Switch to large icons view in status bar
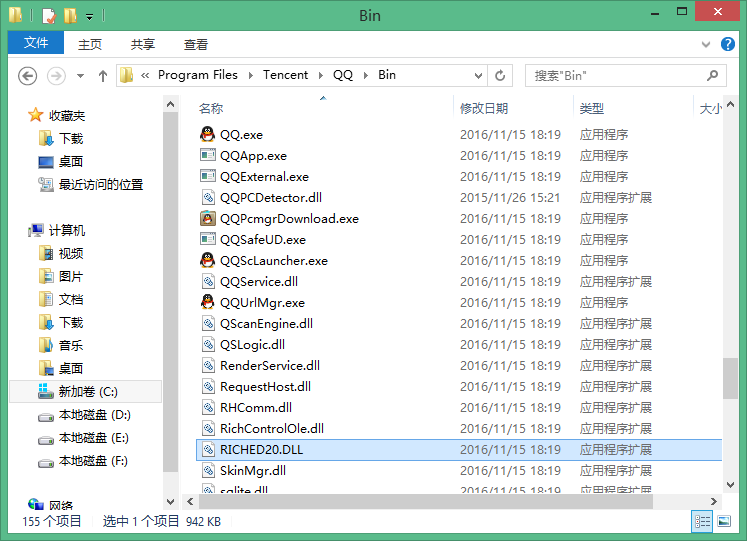747x541 pixels. coord(724,521)
